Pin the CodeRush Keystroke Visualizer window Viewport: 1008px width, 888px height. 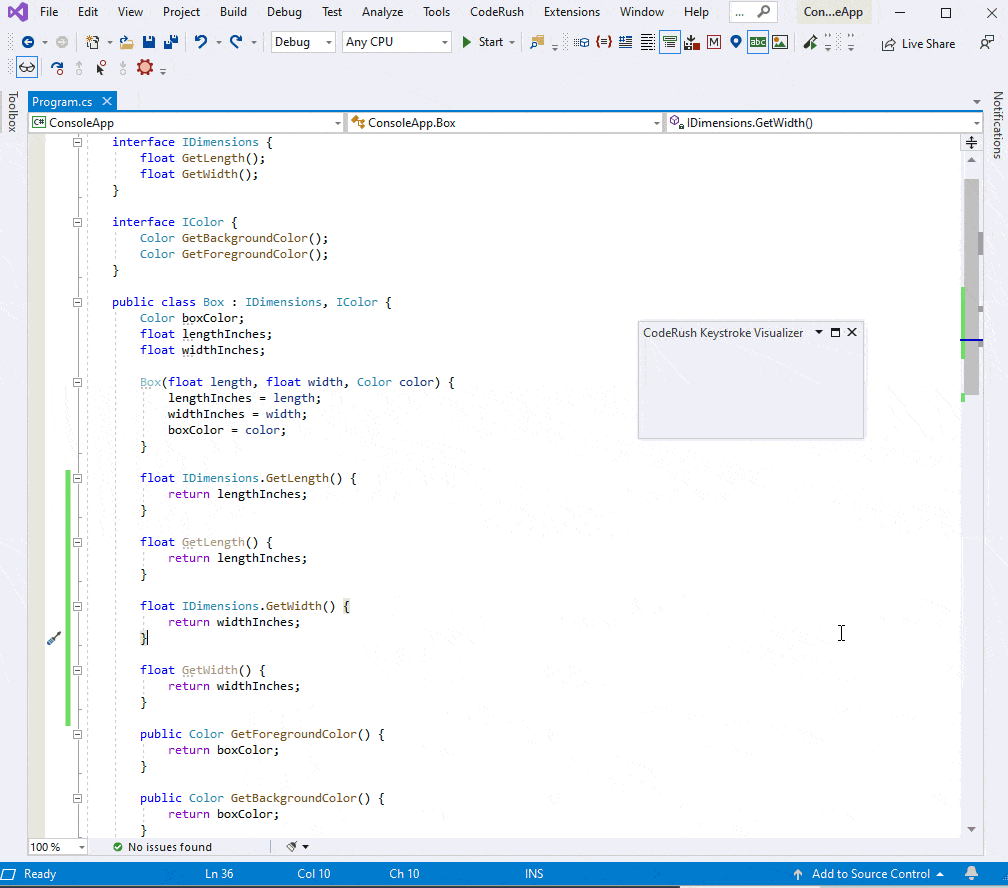tap(835, 332)
